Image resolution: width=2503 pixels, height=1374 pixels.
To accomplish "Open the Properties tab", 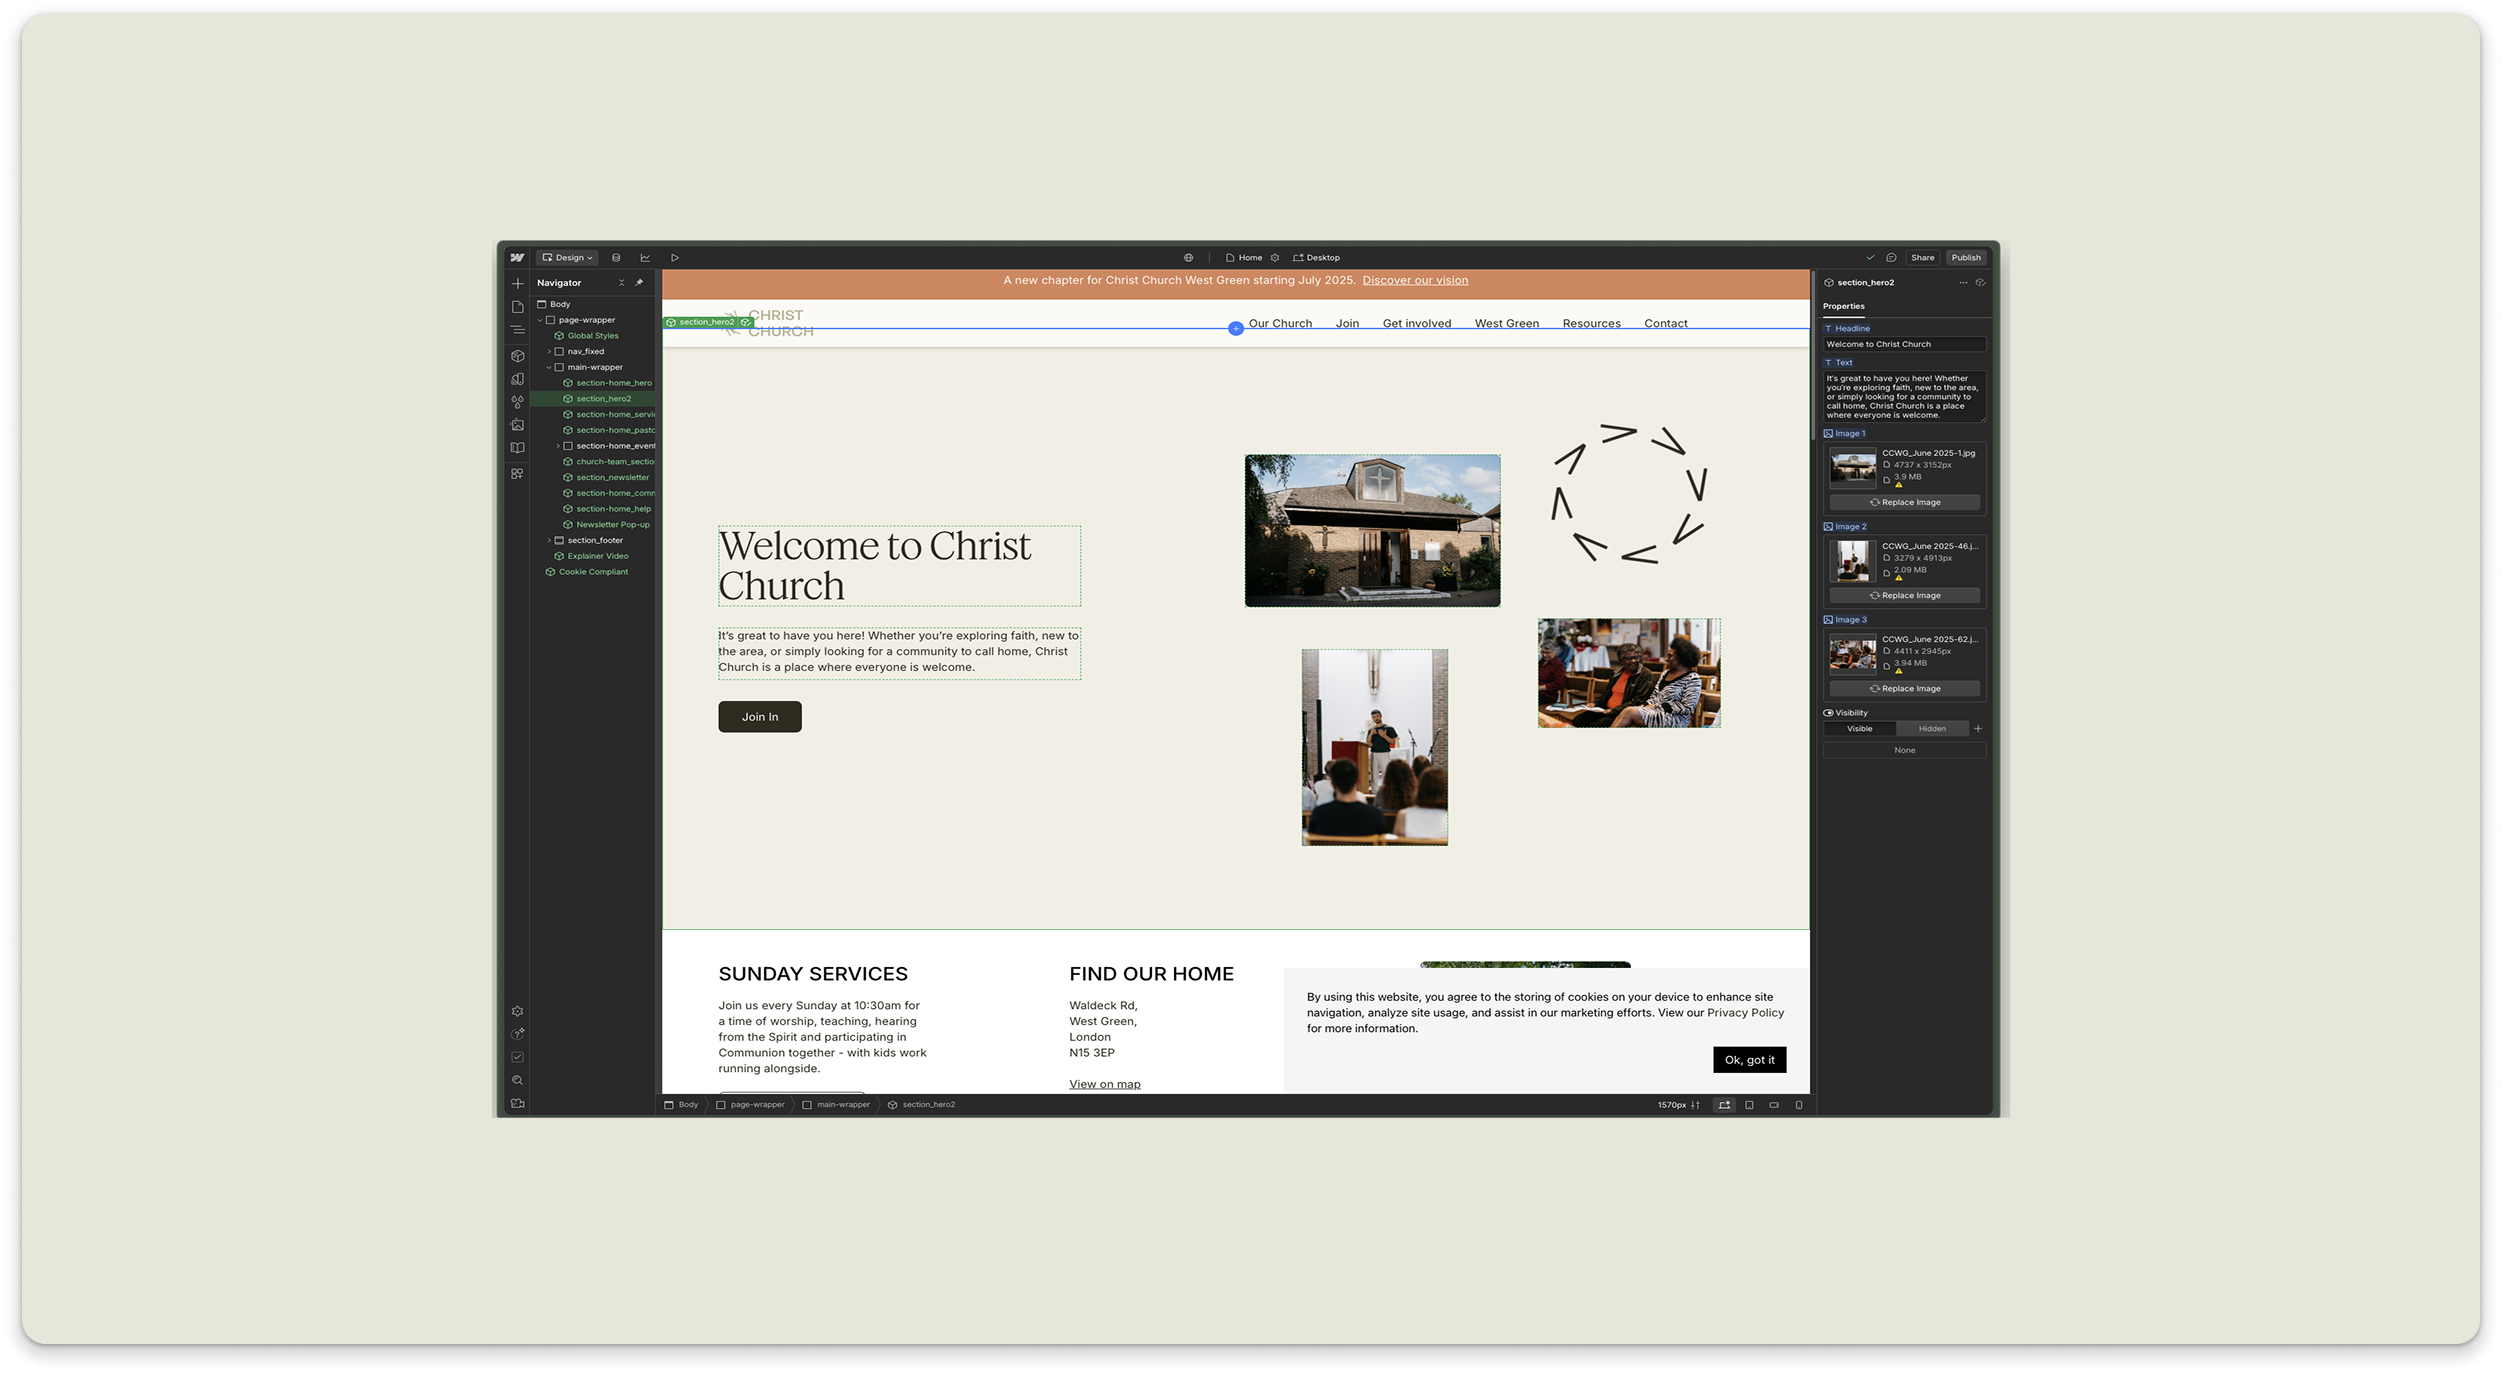I will (x=1843, y=306).
